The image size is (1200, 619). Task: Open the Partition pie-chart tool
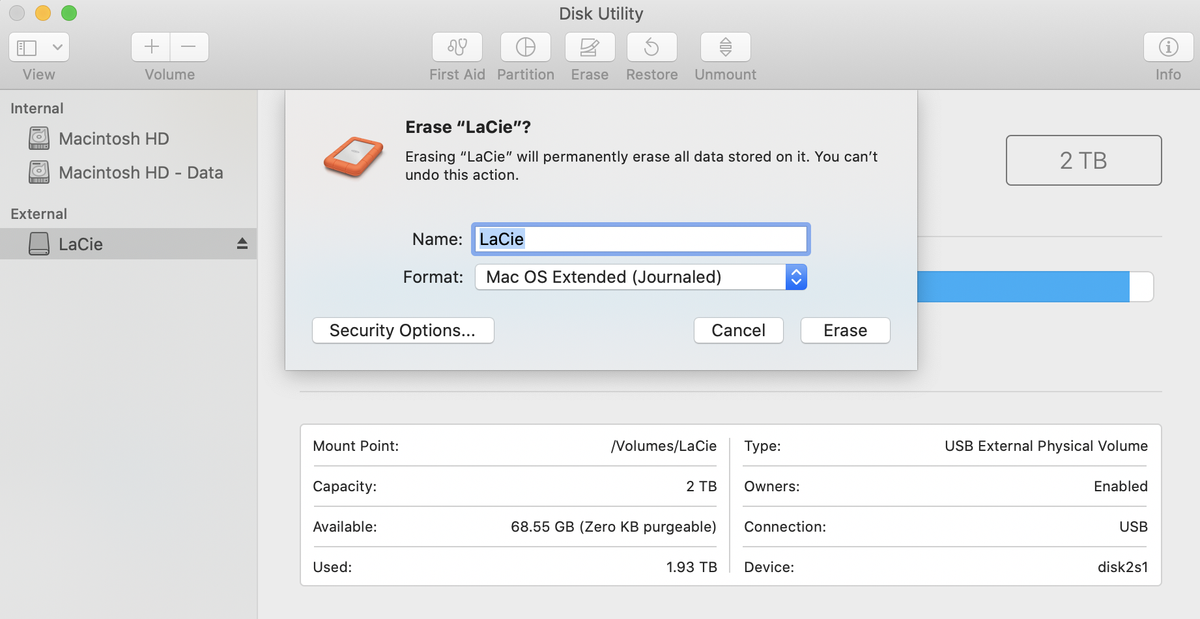click(525, 47)
